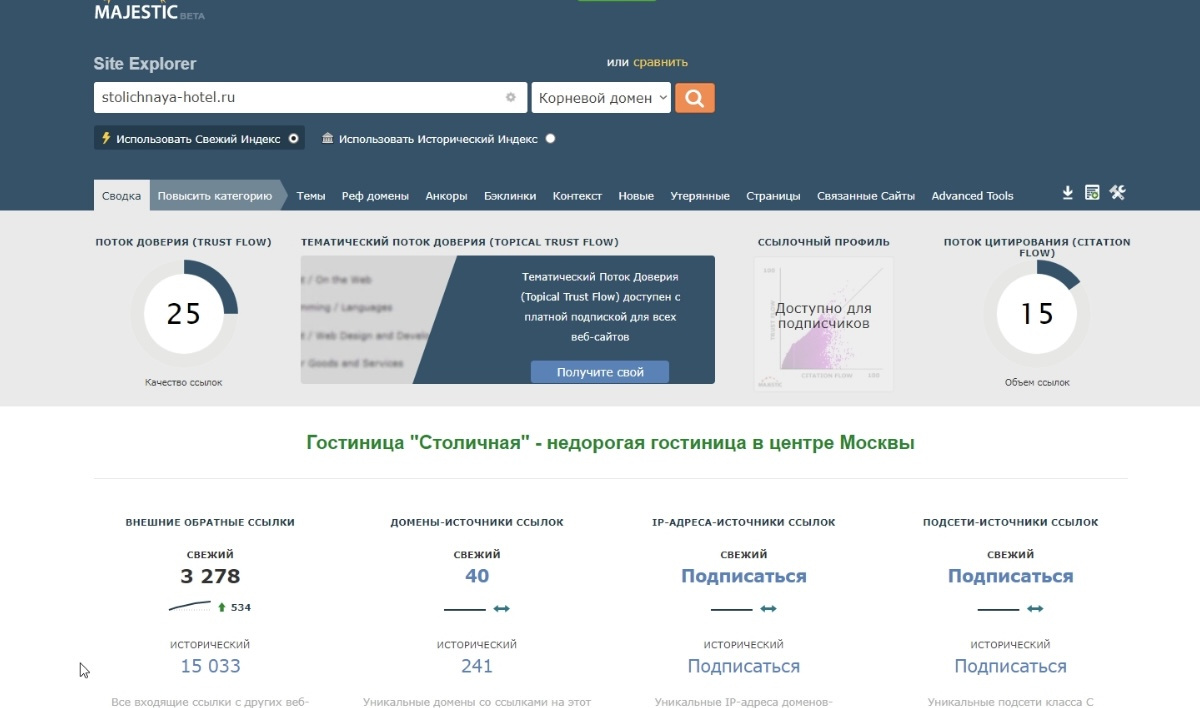
Task: Click the ДОМЕНЫ-ИСТОЧНИКИ ССЫЛОК heading
Action: coord(477,522)
